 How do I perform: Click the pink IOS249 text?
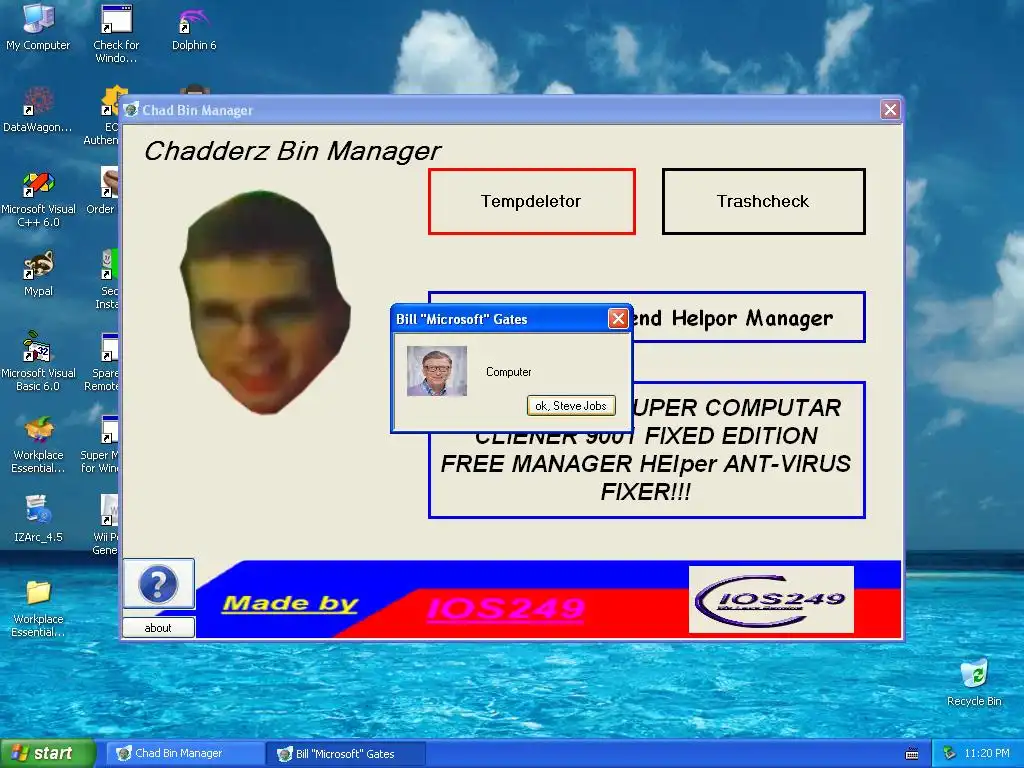coord(505,609)
